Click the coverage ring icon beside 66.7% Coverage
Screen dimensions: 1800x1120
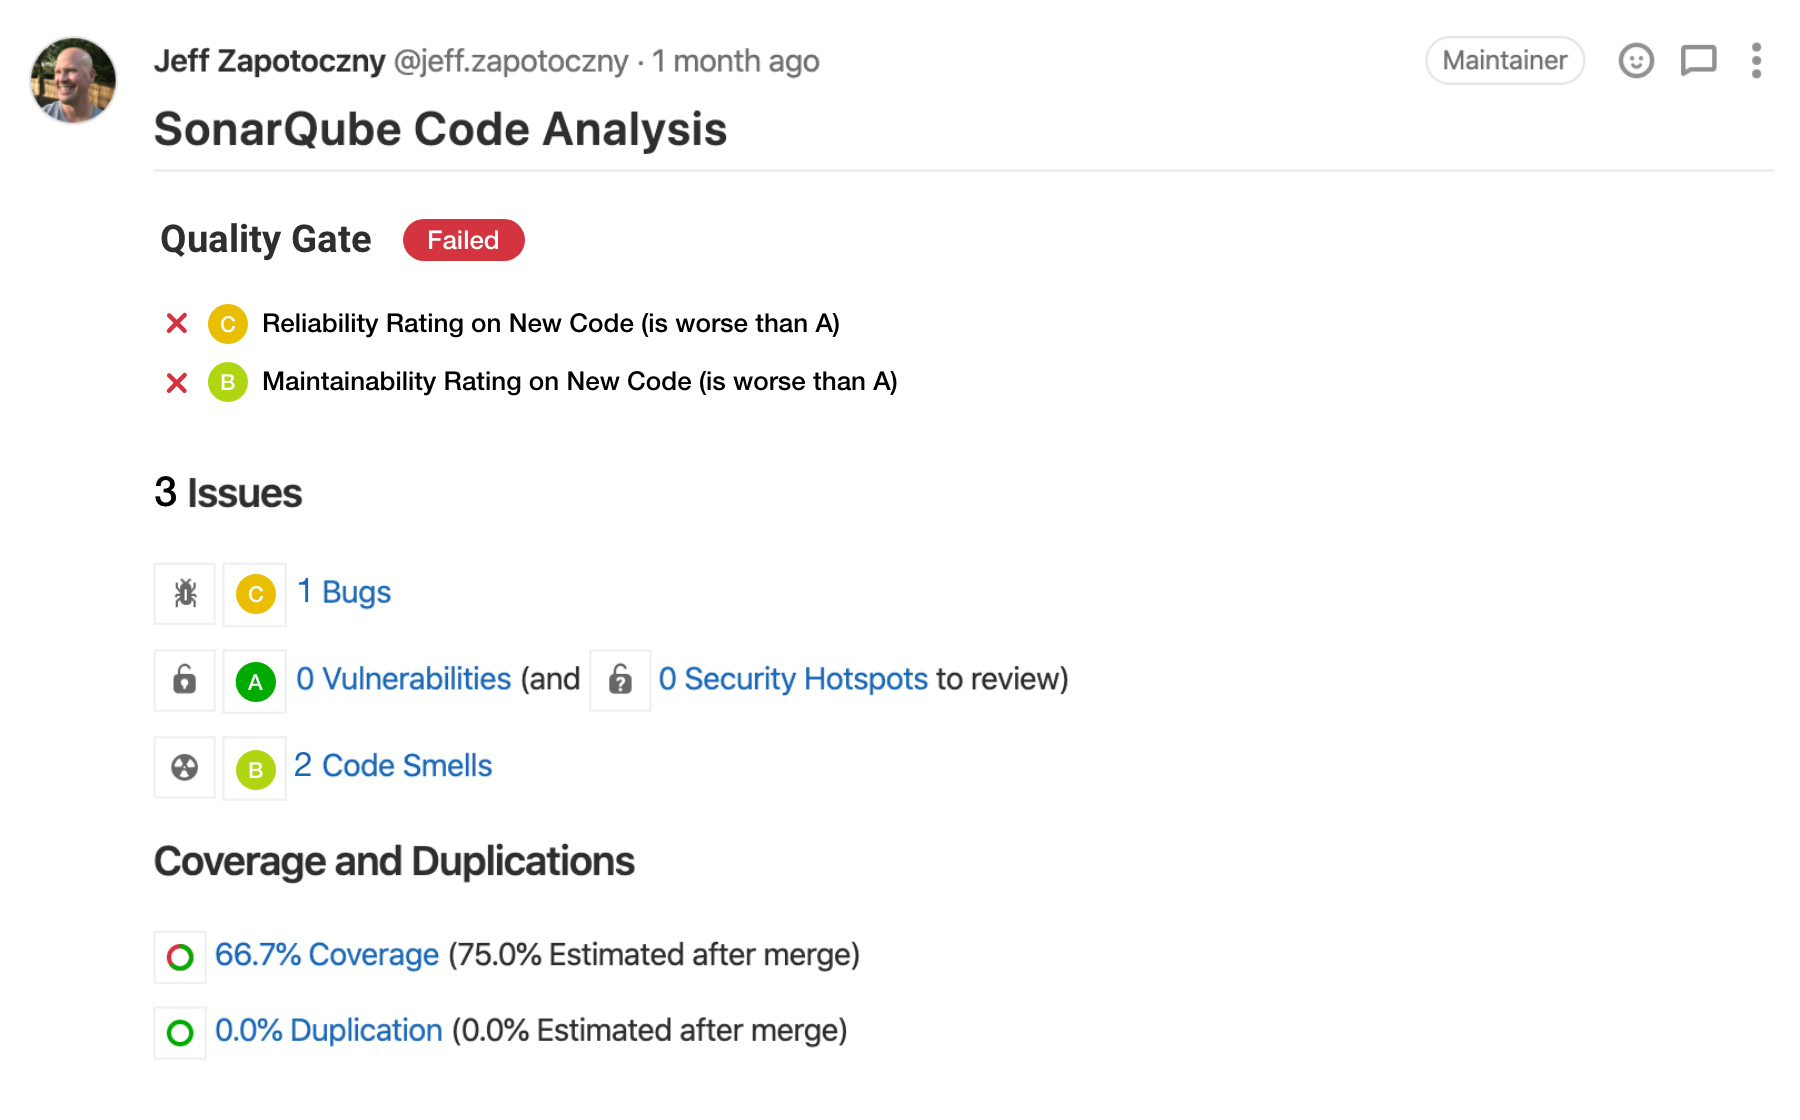(x=180, y=956)
